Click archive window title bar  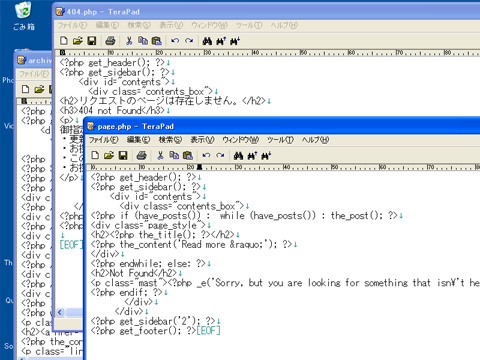point(34,60)
